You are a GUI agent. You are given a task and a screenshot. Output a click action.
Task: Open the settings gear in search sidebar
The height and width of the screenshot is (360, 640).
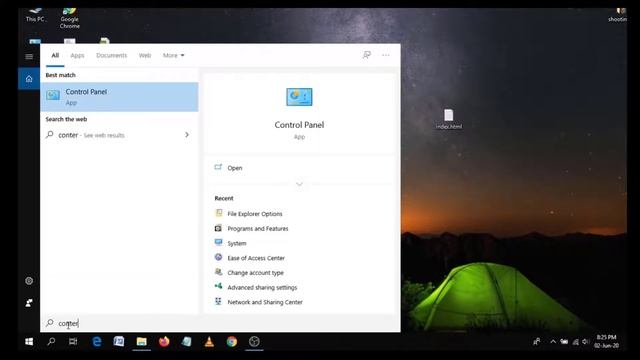(x=29, y=281)
